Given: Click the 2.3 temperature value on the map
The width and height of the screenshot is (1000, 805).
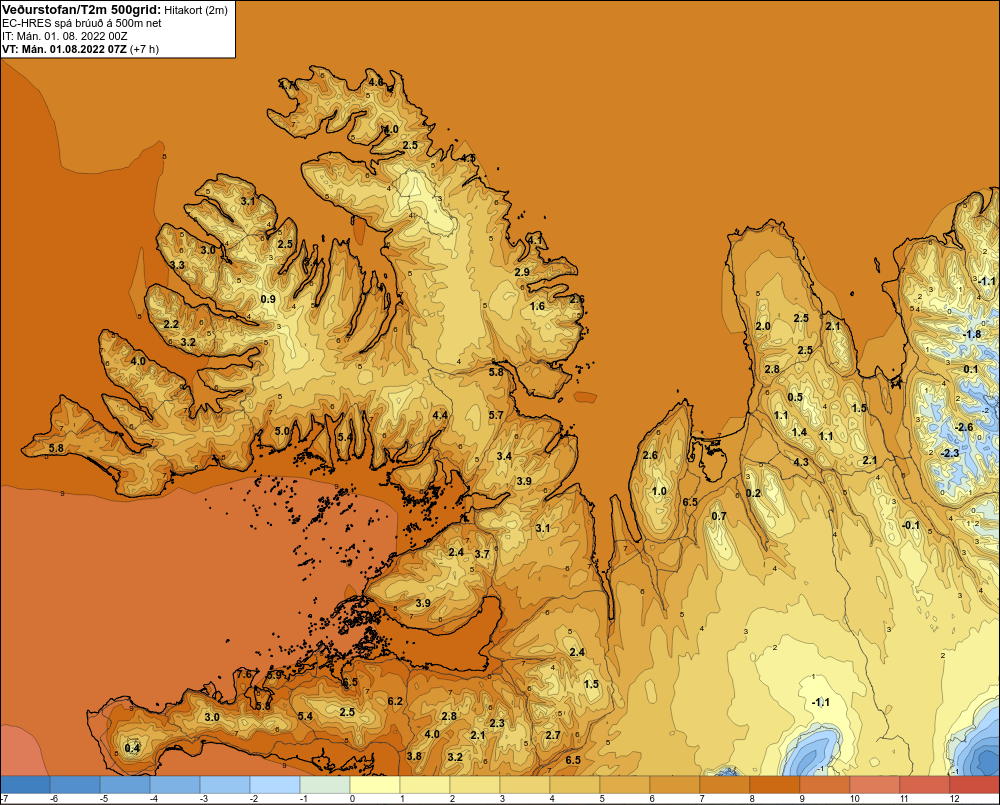Looking at the screenshot, I should point(497,723).
